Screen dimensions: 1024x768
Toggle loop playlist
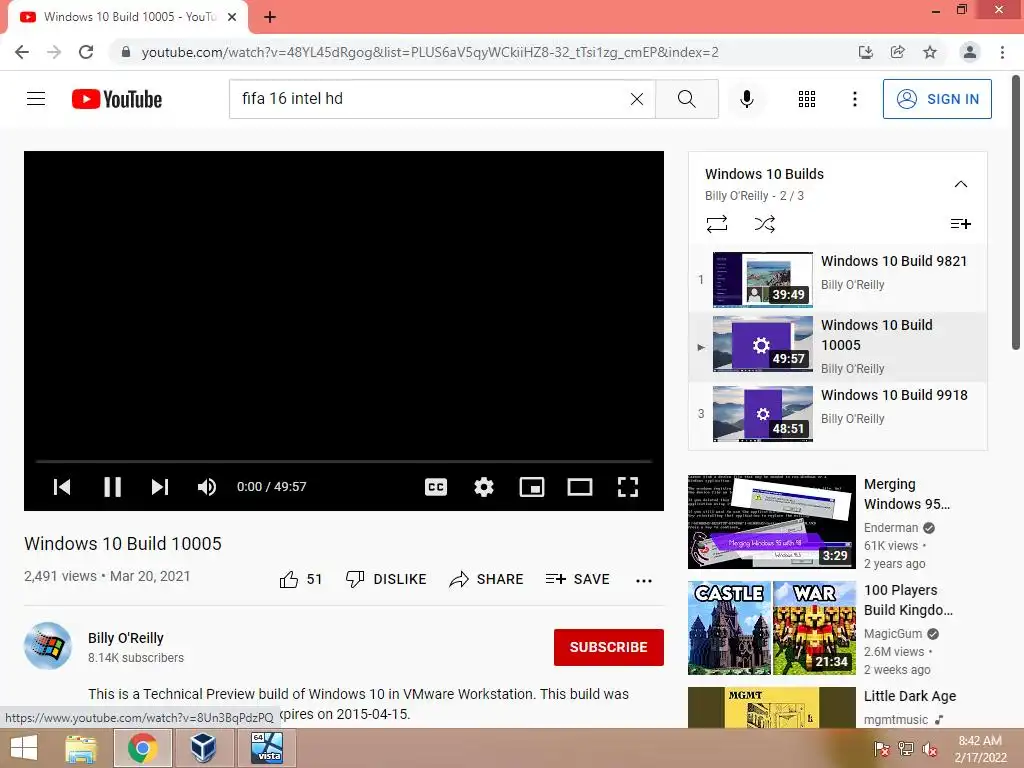(716, 224)
